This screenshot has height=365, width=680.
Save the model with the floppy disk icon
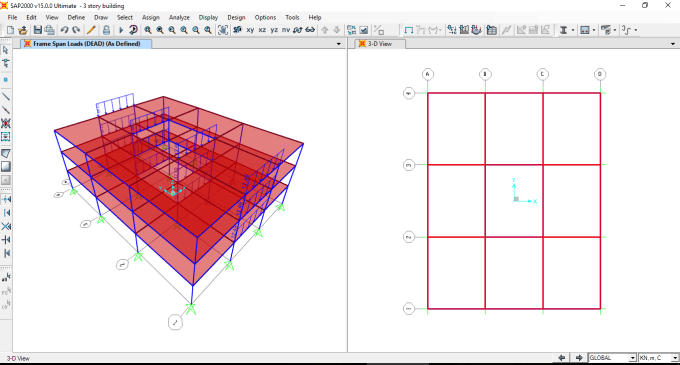click(38, 30)
